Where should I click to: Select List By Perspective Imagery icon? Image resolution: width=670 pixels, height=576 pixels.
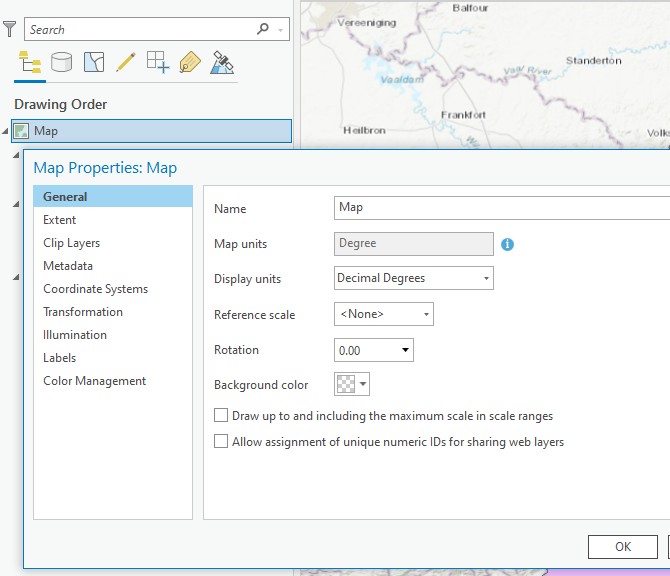click(x=222, y=62)
